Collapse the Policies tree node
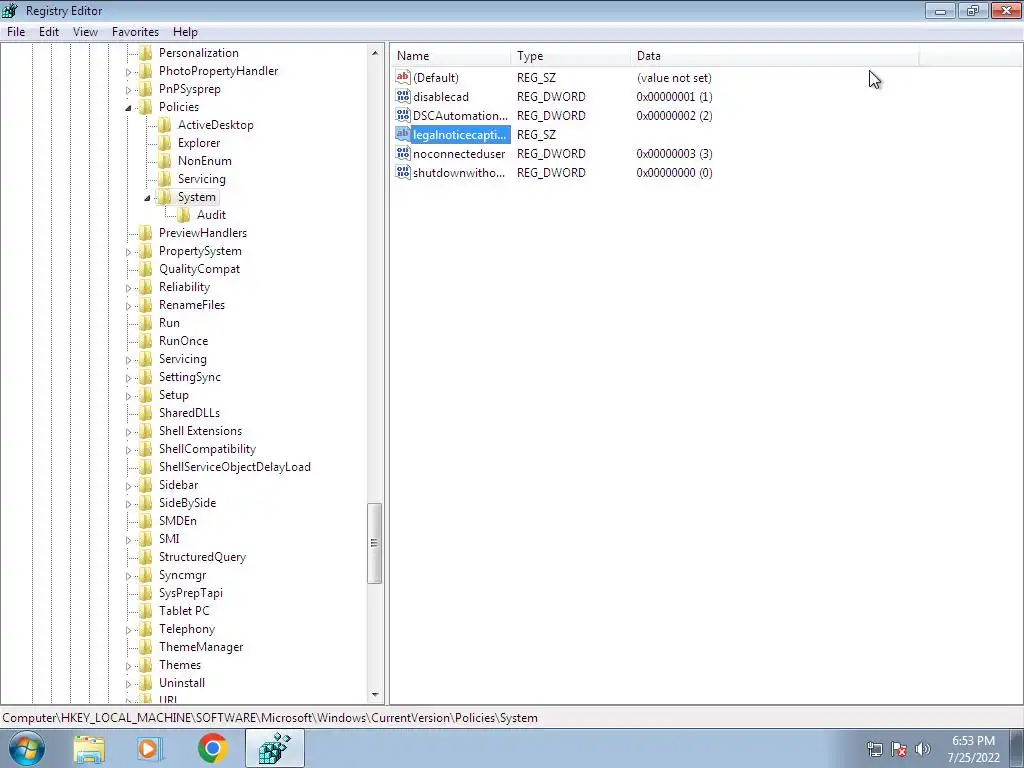Screen dimensions: 1024x768 (x=128, y=107)
